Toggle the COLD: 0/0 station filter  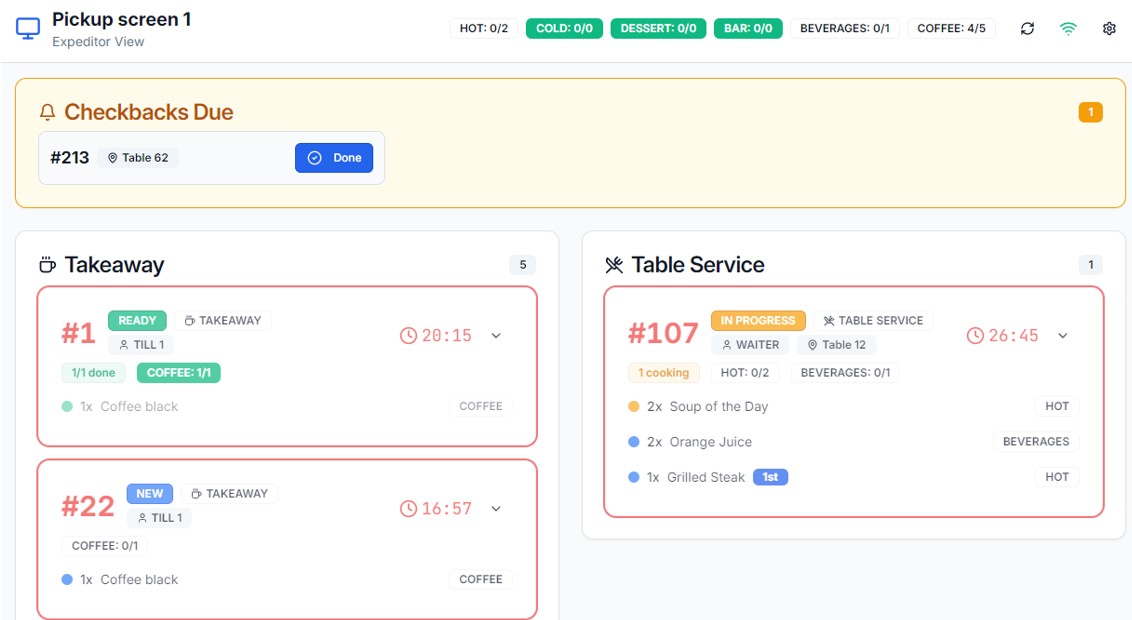(564, 28)
